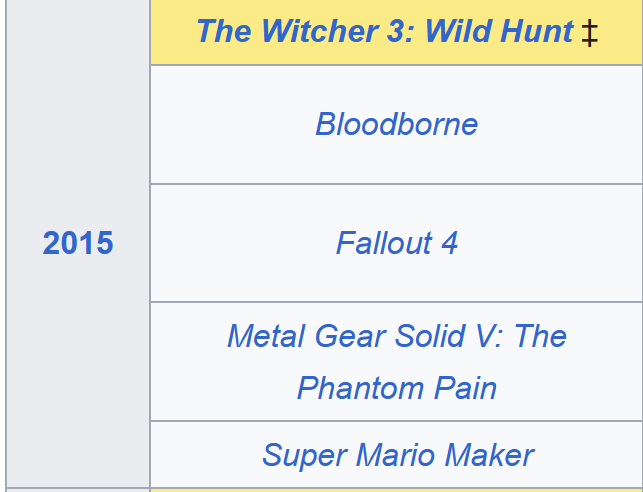
Task: Open The Witcher 3: Wild Hunt link
Action: coord(385,31)
